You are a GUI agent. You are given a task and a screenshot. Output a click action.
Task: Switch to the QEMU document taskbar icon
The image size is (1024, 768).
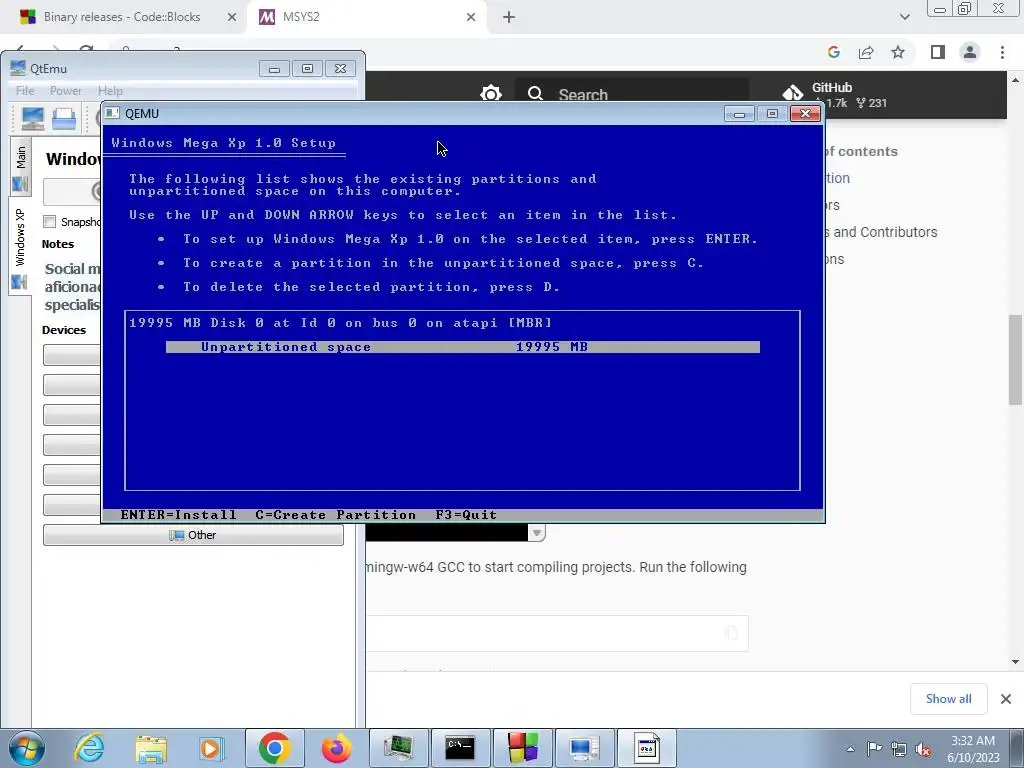tap(647, 748)
